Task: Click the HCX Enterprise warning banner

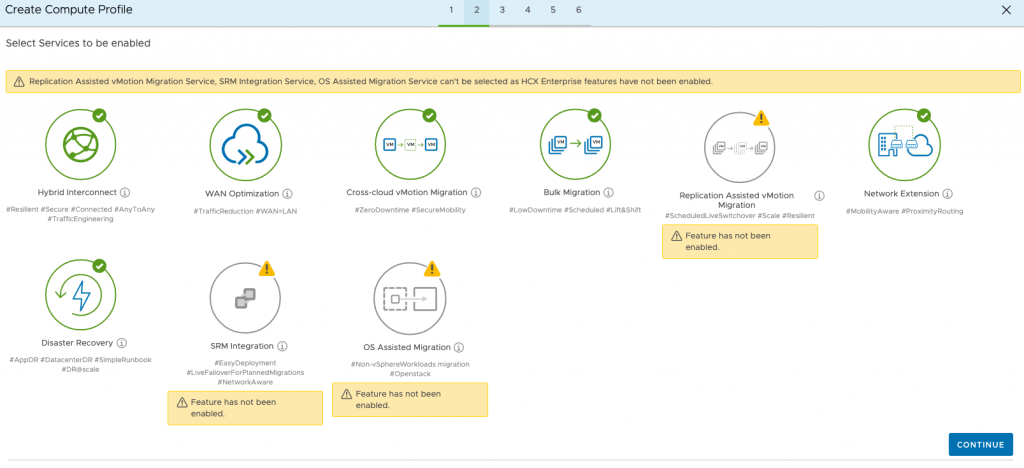Action: click(x=512, y=82)
